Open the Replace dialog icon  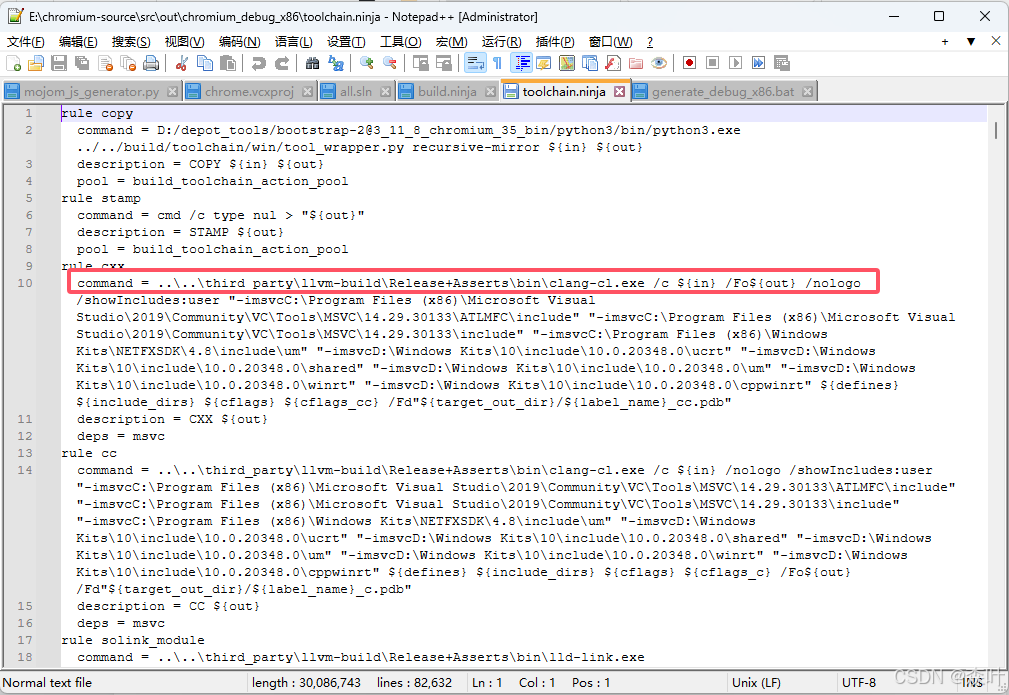[x=335, y=63]
